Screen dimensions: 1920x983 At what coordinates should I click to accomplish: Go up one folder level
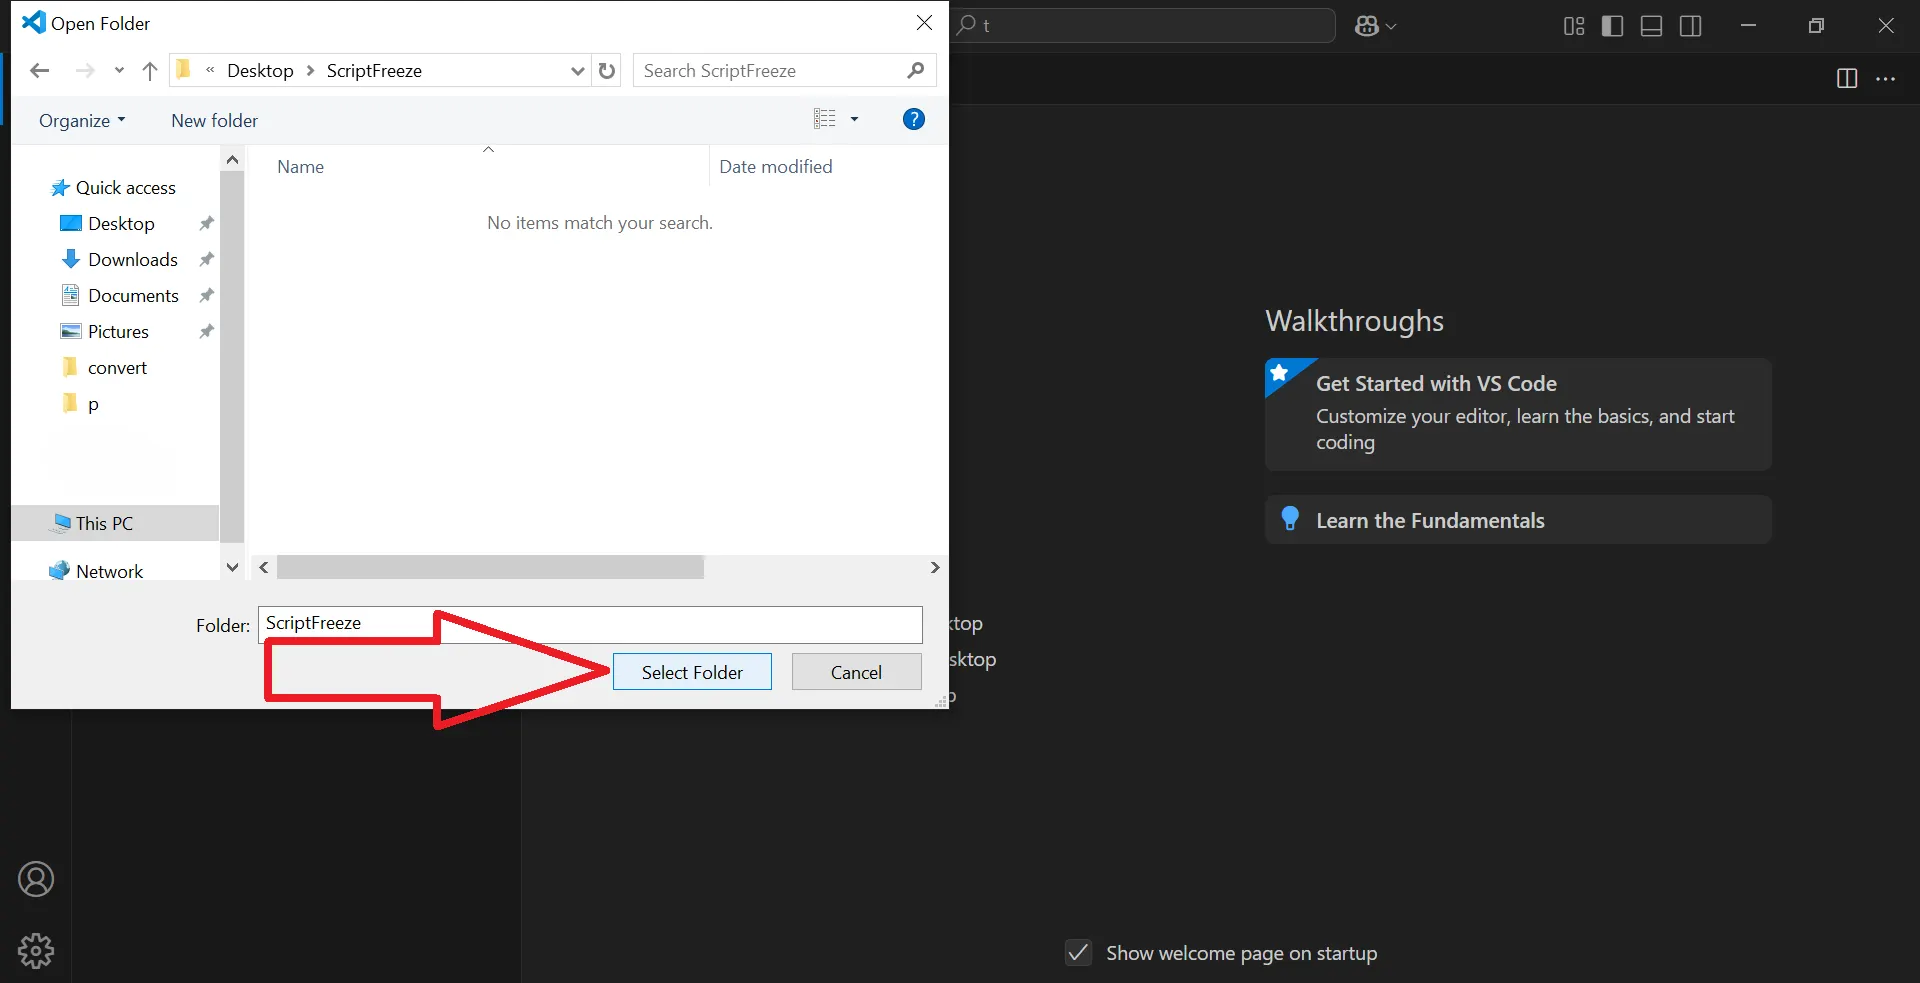coord(150,71)
